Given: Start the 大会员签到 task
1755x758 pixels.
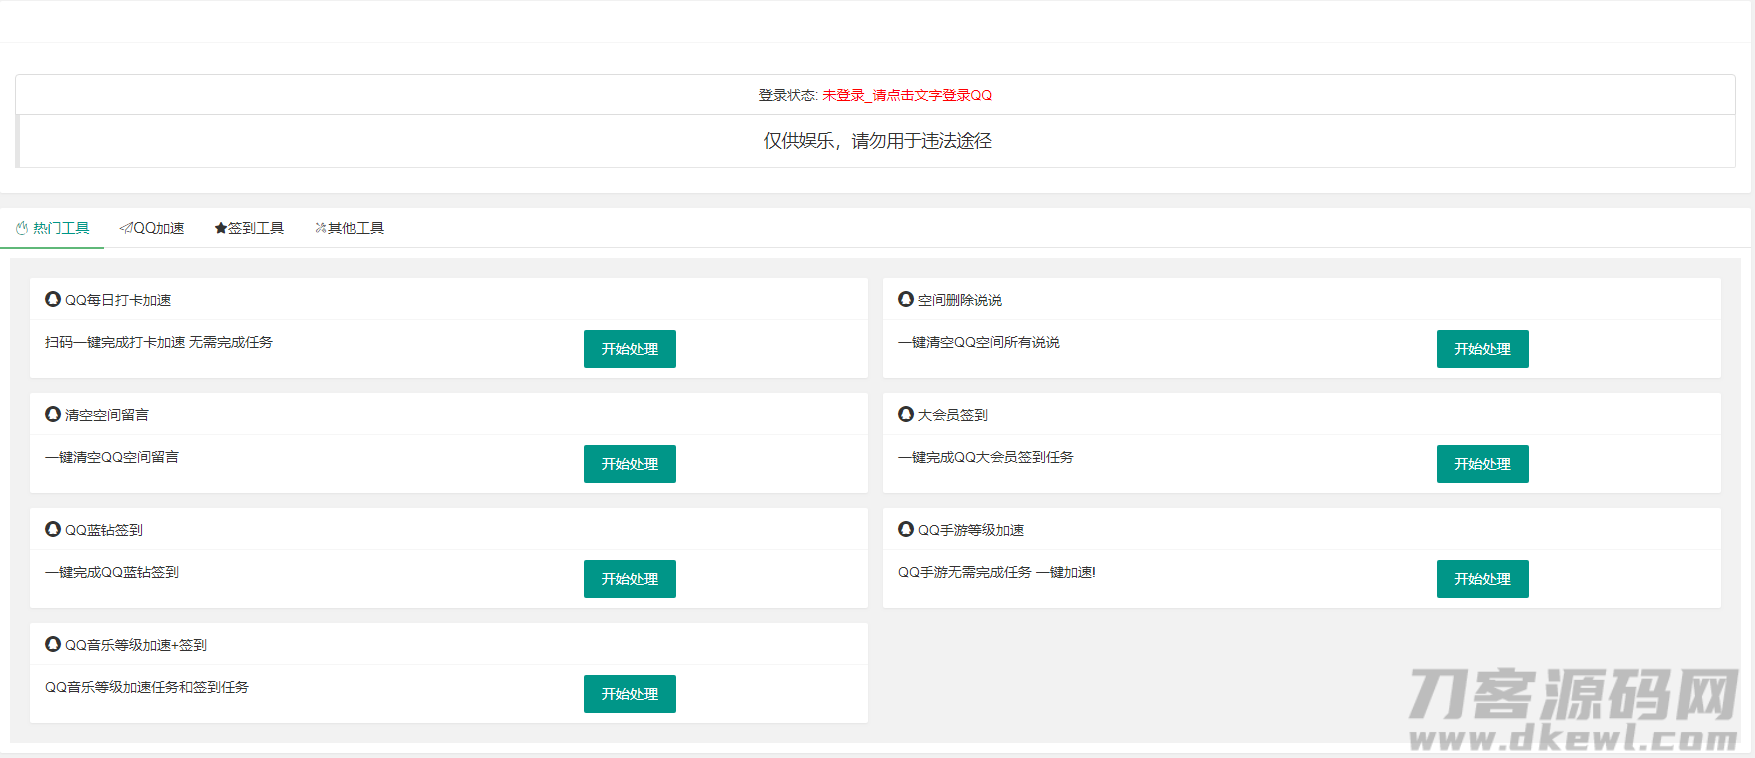Looking at the screenshot, I should click(1482, 464).
